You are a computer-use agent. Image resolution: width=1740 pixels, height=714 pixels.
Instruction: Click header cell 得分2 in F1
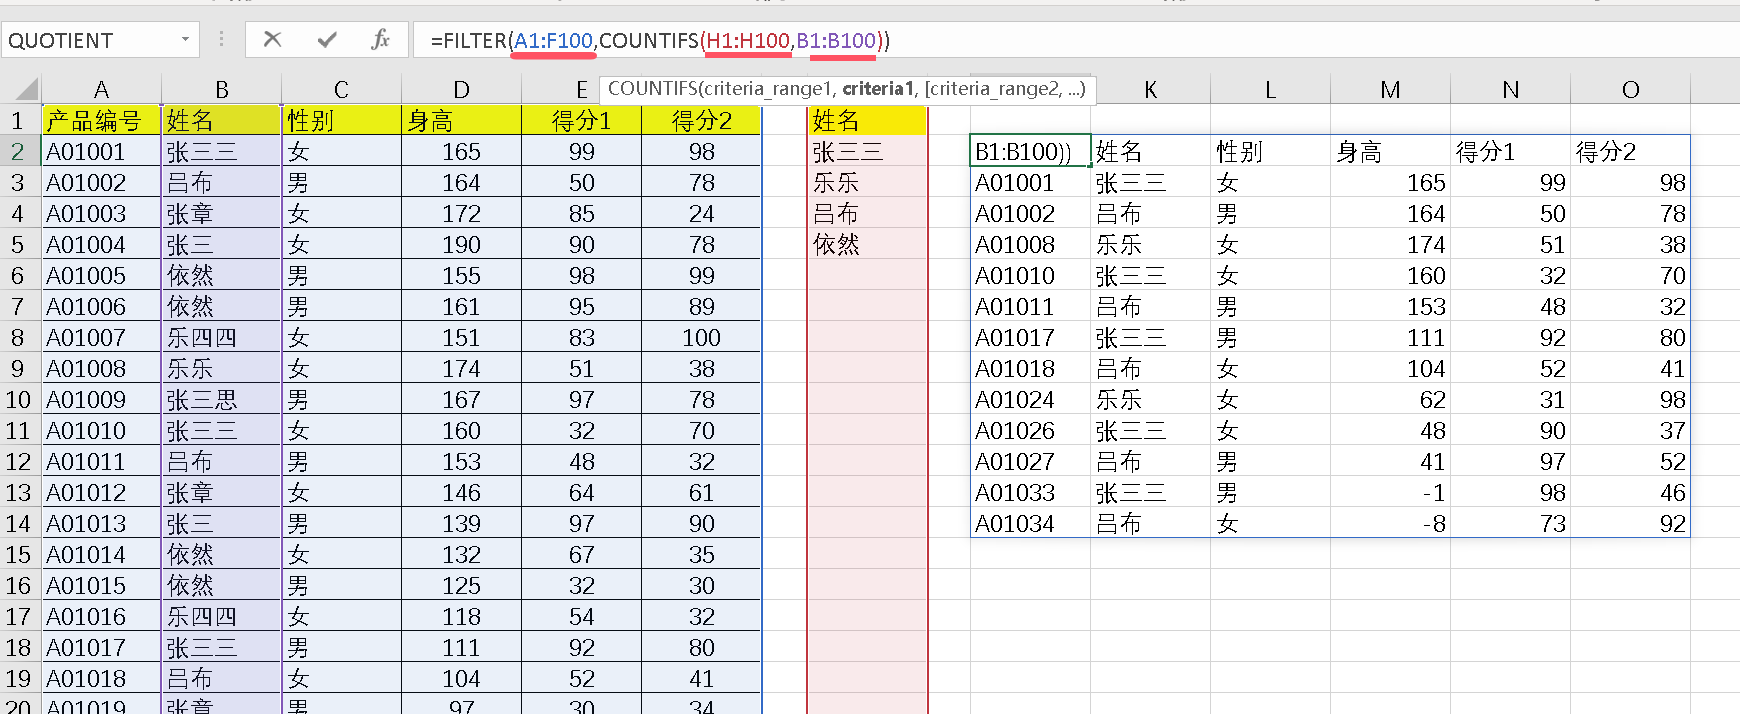pos(701,120)
